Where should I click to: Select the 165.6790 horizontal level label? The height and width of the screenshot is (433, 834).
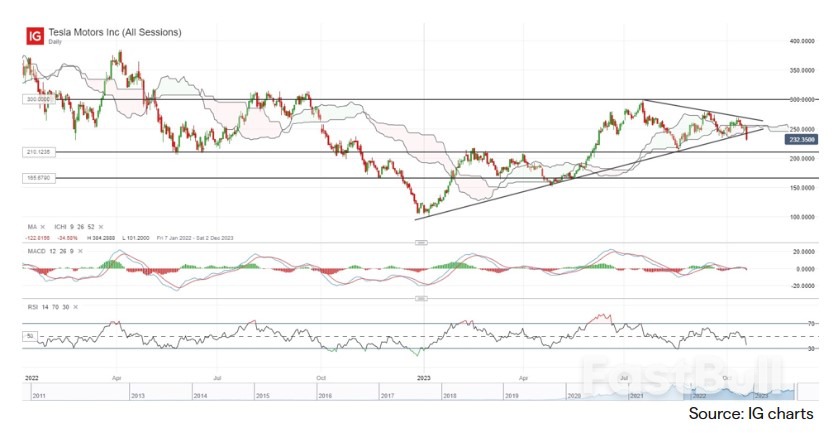[x=38, y=178]
